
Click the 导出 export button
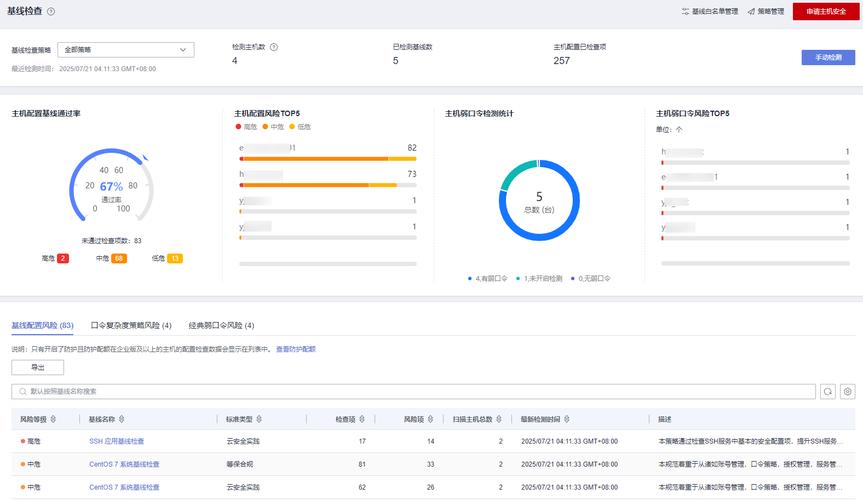[37, 367]
